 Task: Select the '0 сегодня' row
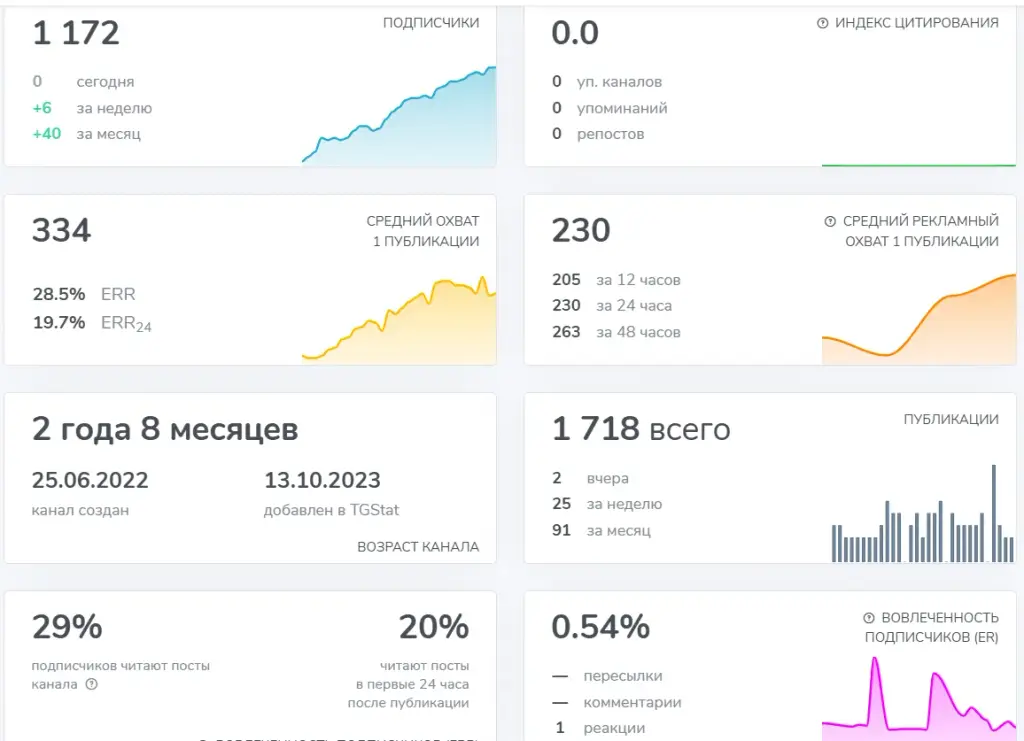point(84,82)
